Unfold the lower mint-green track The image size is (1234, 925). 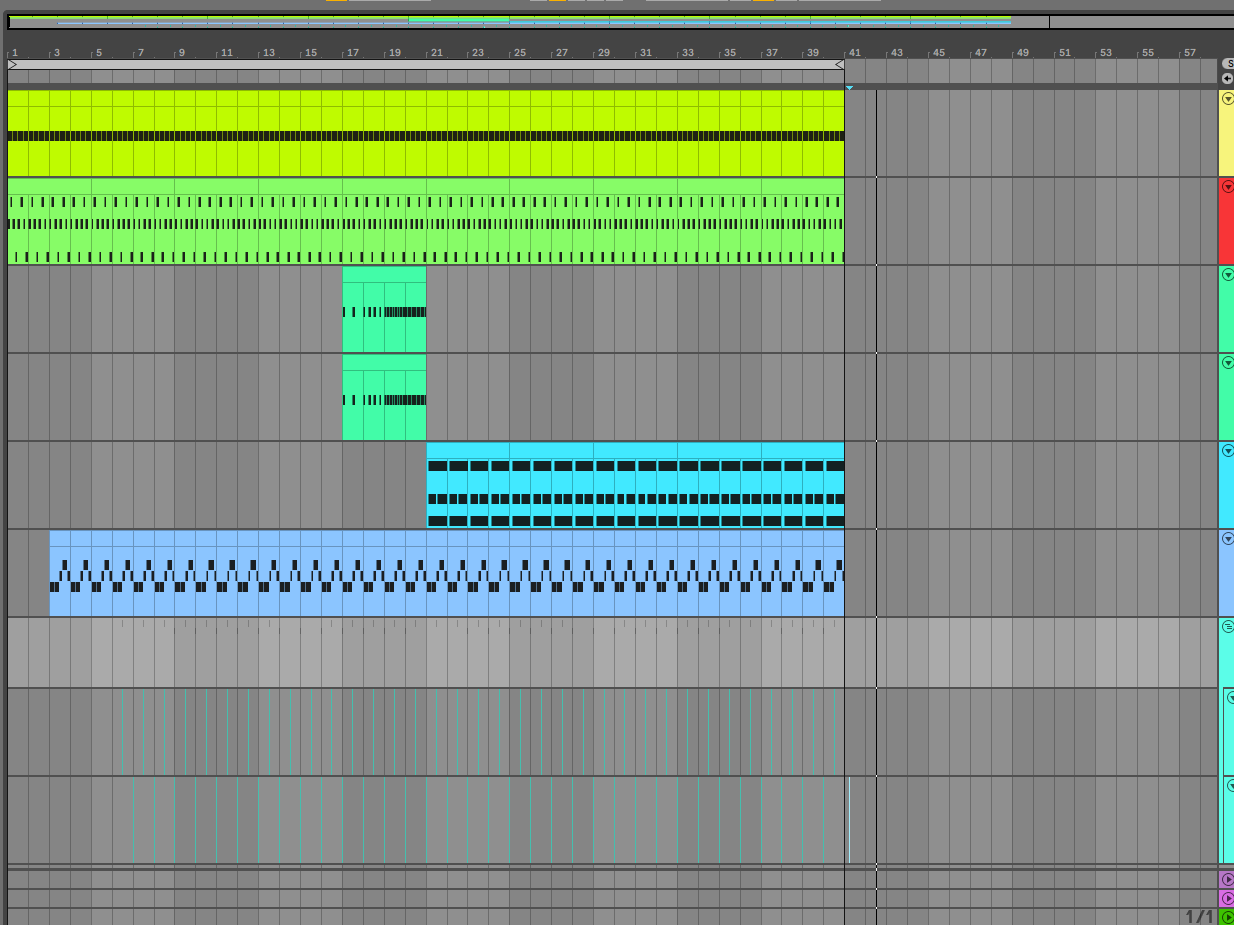1228,362
